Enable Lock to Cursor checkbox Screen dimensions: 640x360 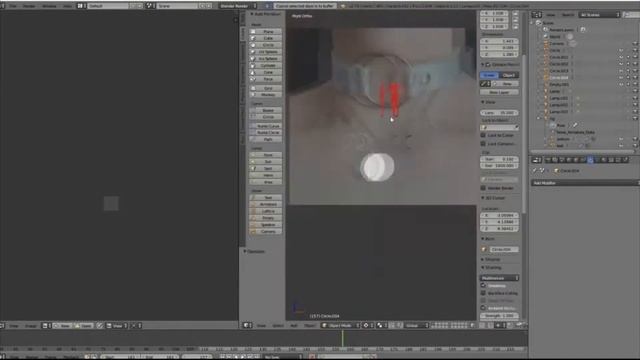pos(483,135)
